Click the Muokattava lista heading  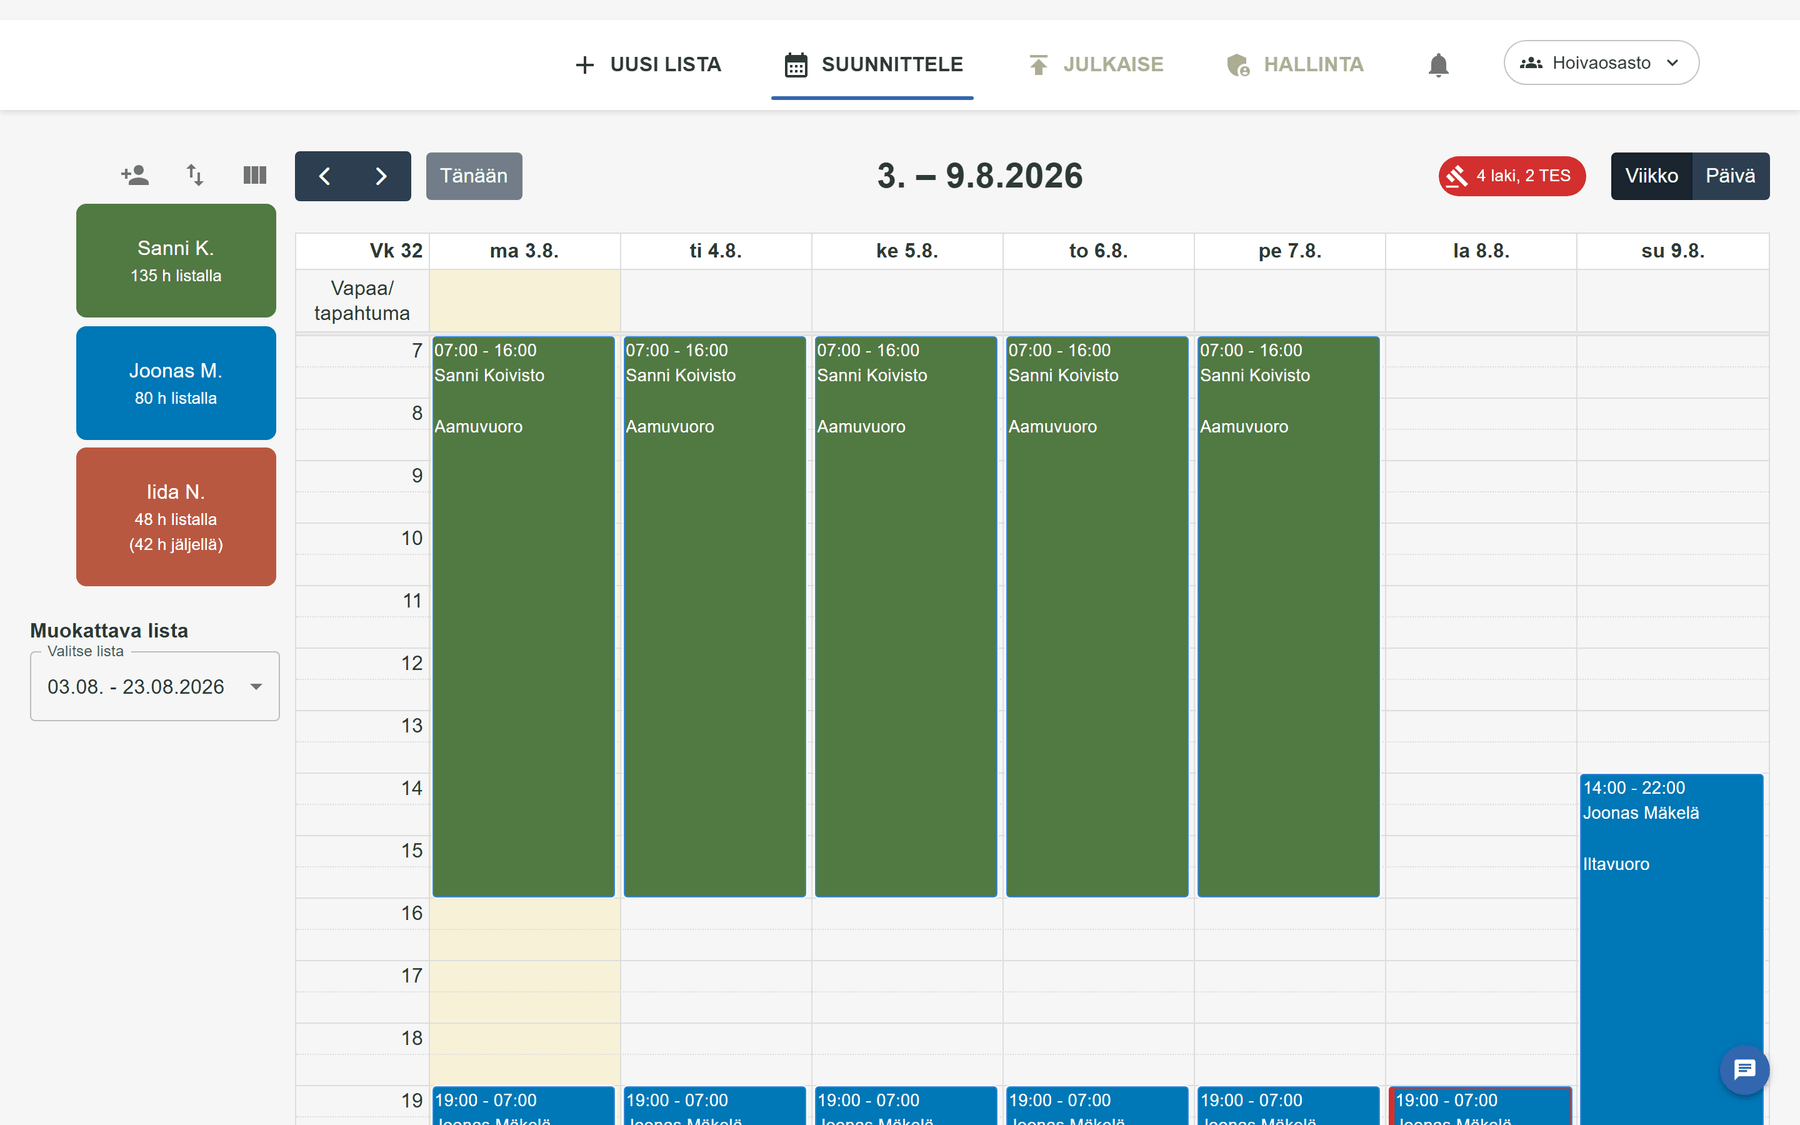(x=109, y=631)
